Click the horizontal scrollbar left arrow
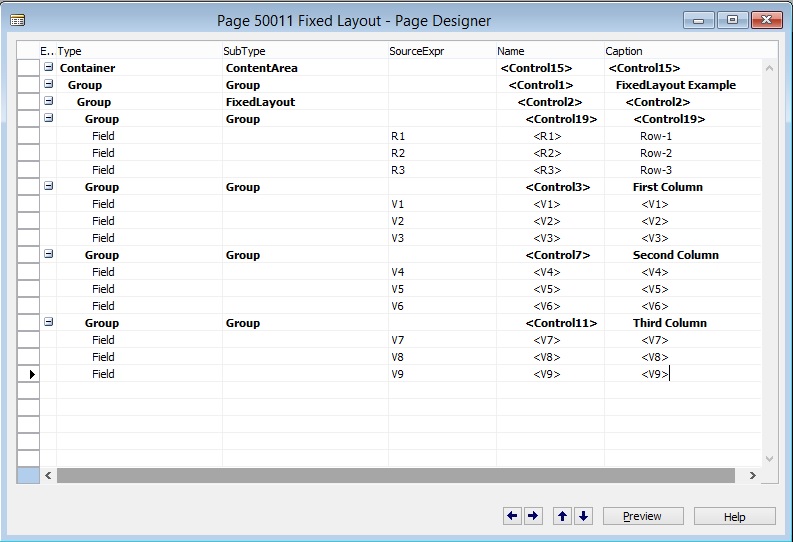 48,475
